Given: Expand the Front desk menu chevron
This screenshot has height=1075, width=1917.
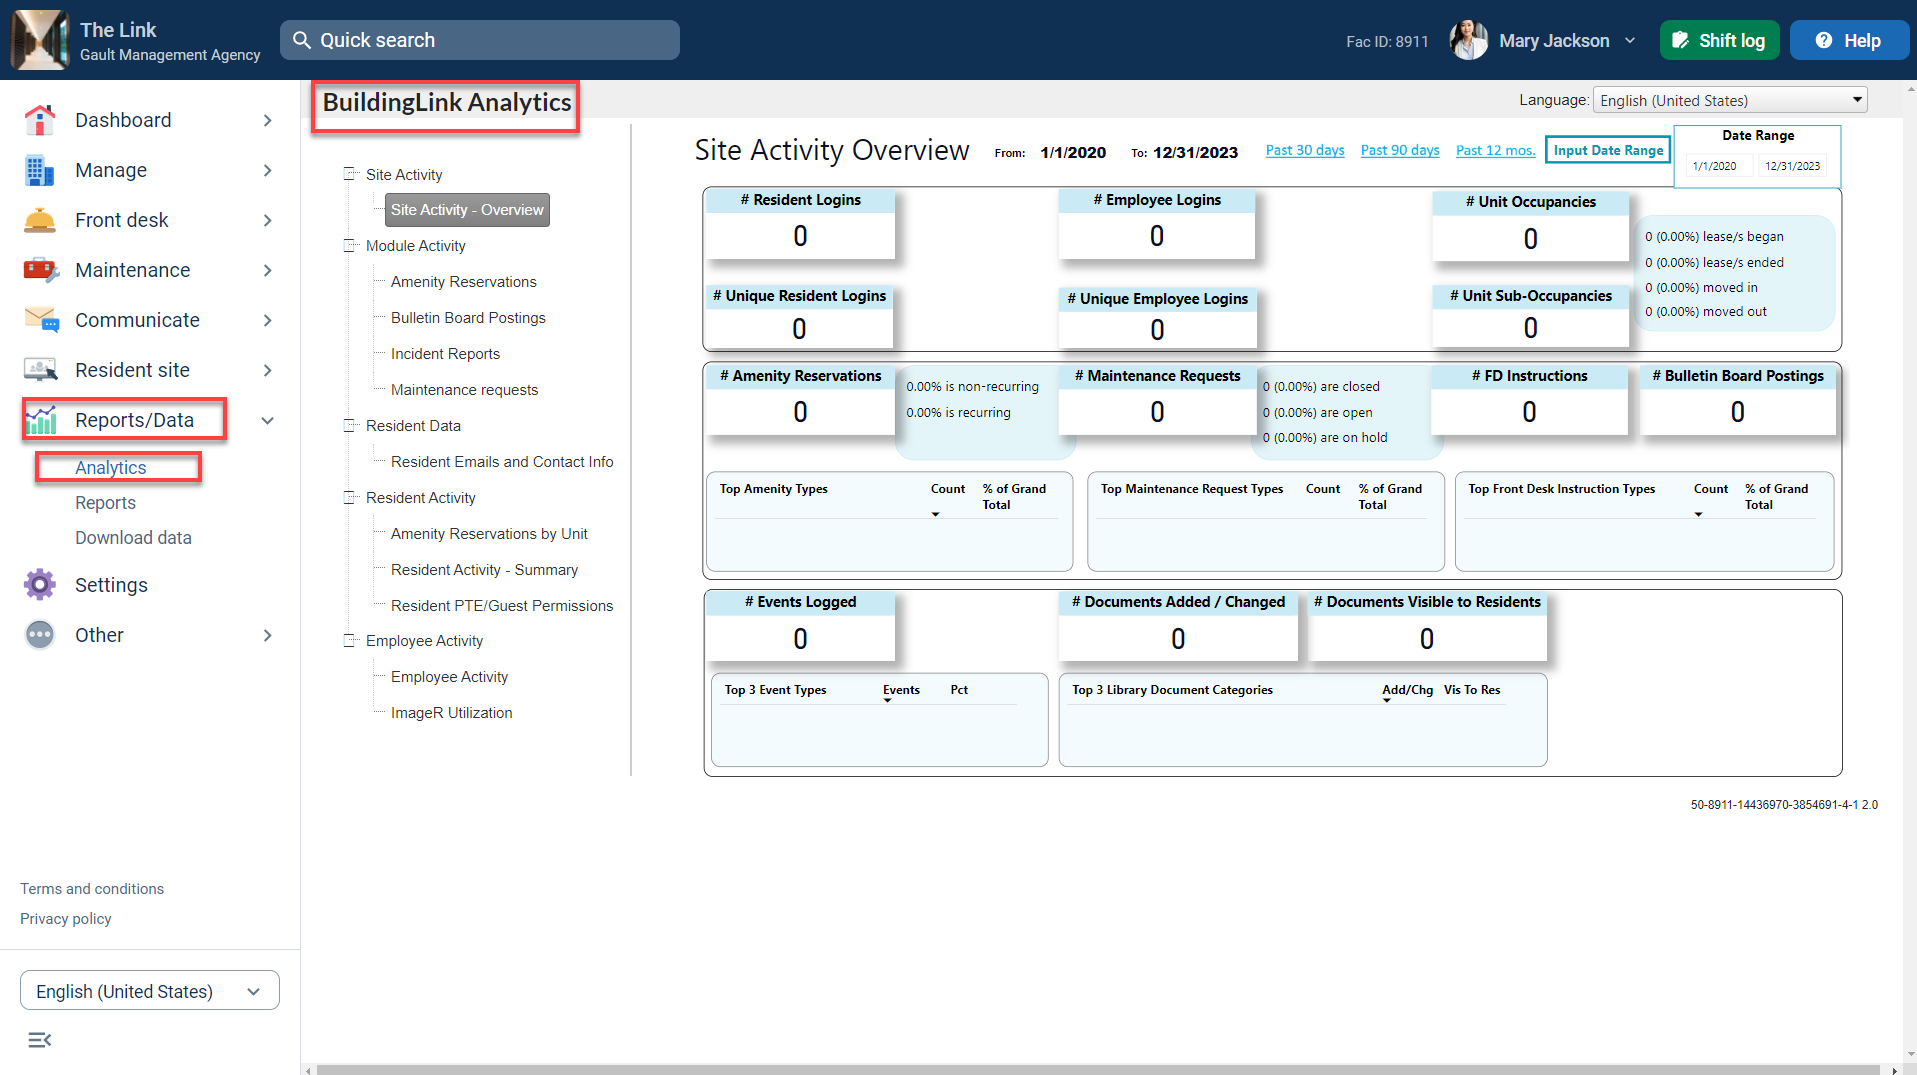Looking at the screenshot, I should (x=267, y=220).
